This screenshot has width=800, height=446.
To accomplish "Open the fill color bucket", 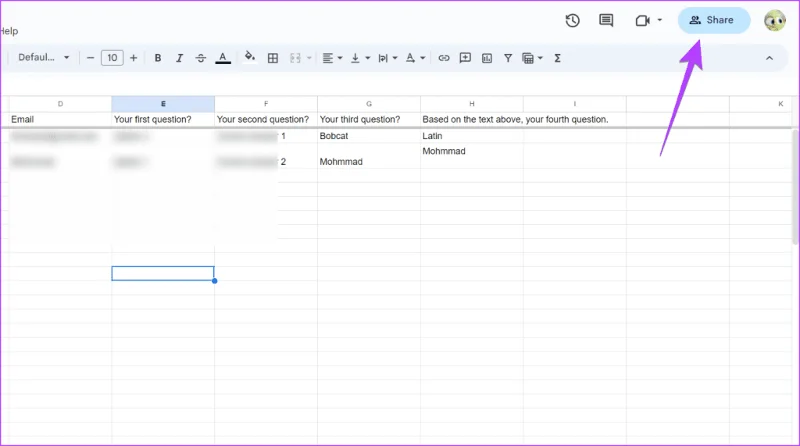I will 249,57.
